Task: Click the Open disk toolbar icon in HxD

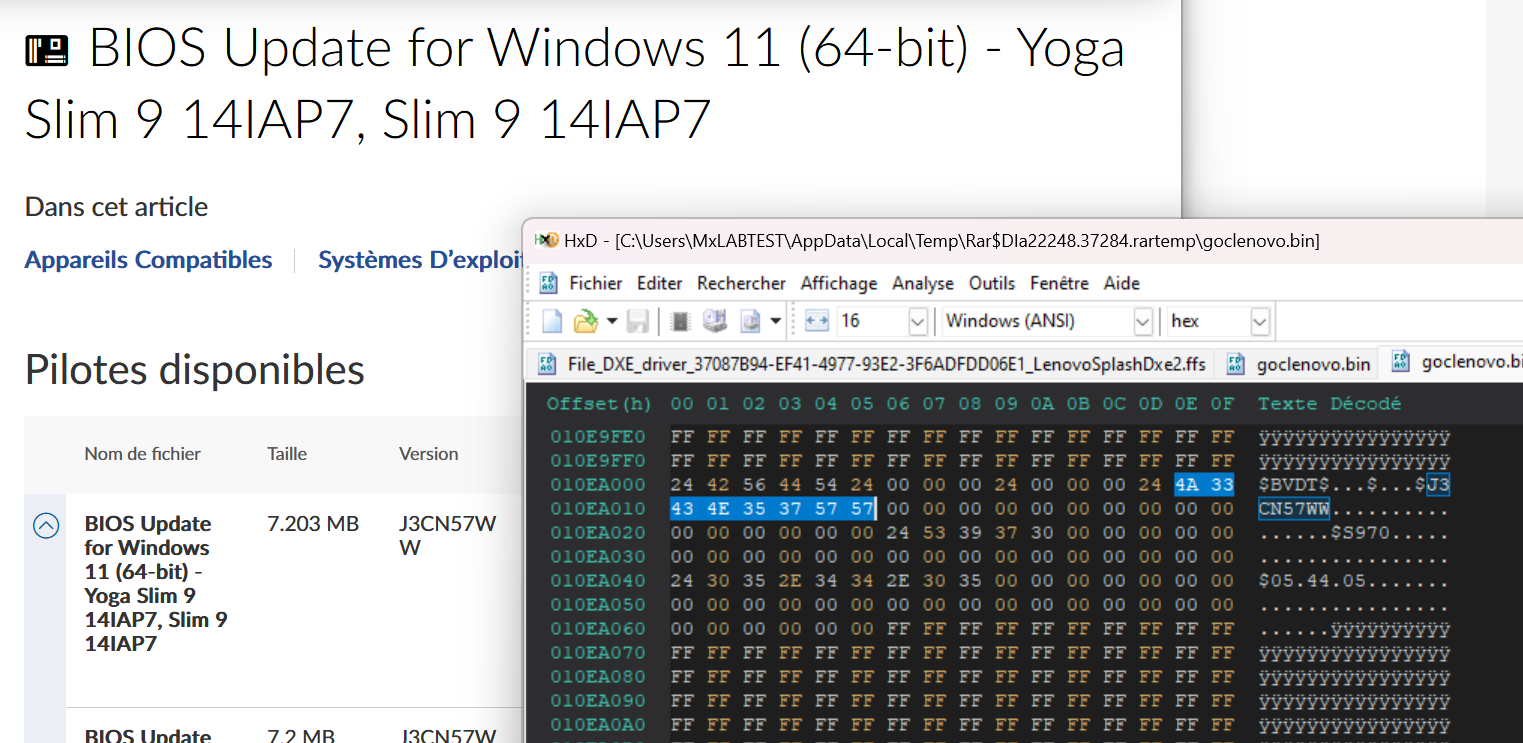Action: 714,321
